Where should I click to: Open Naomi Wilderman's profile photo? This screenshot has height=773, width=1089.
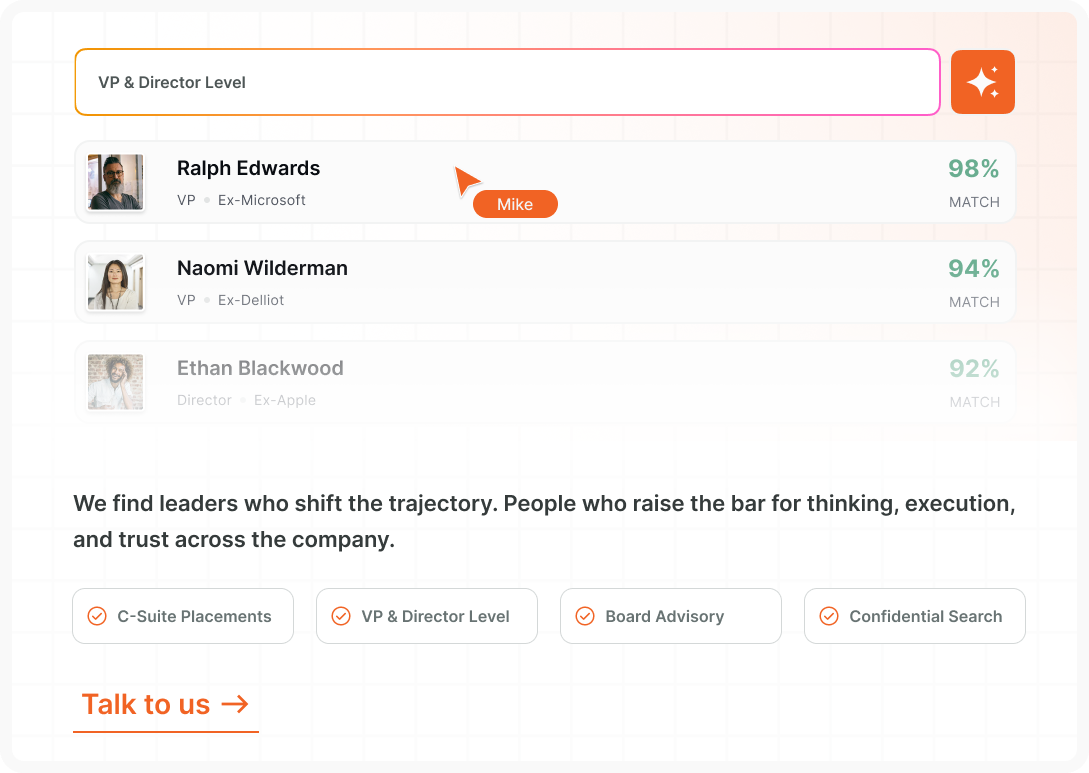pos(115,282)
